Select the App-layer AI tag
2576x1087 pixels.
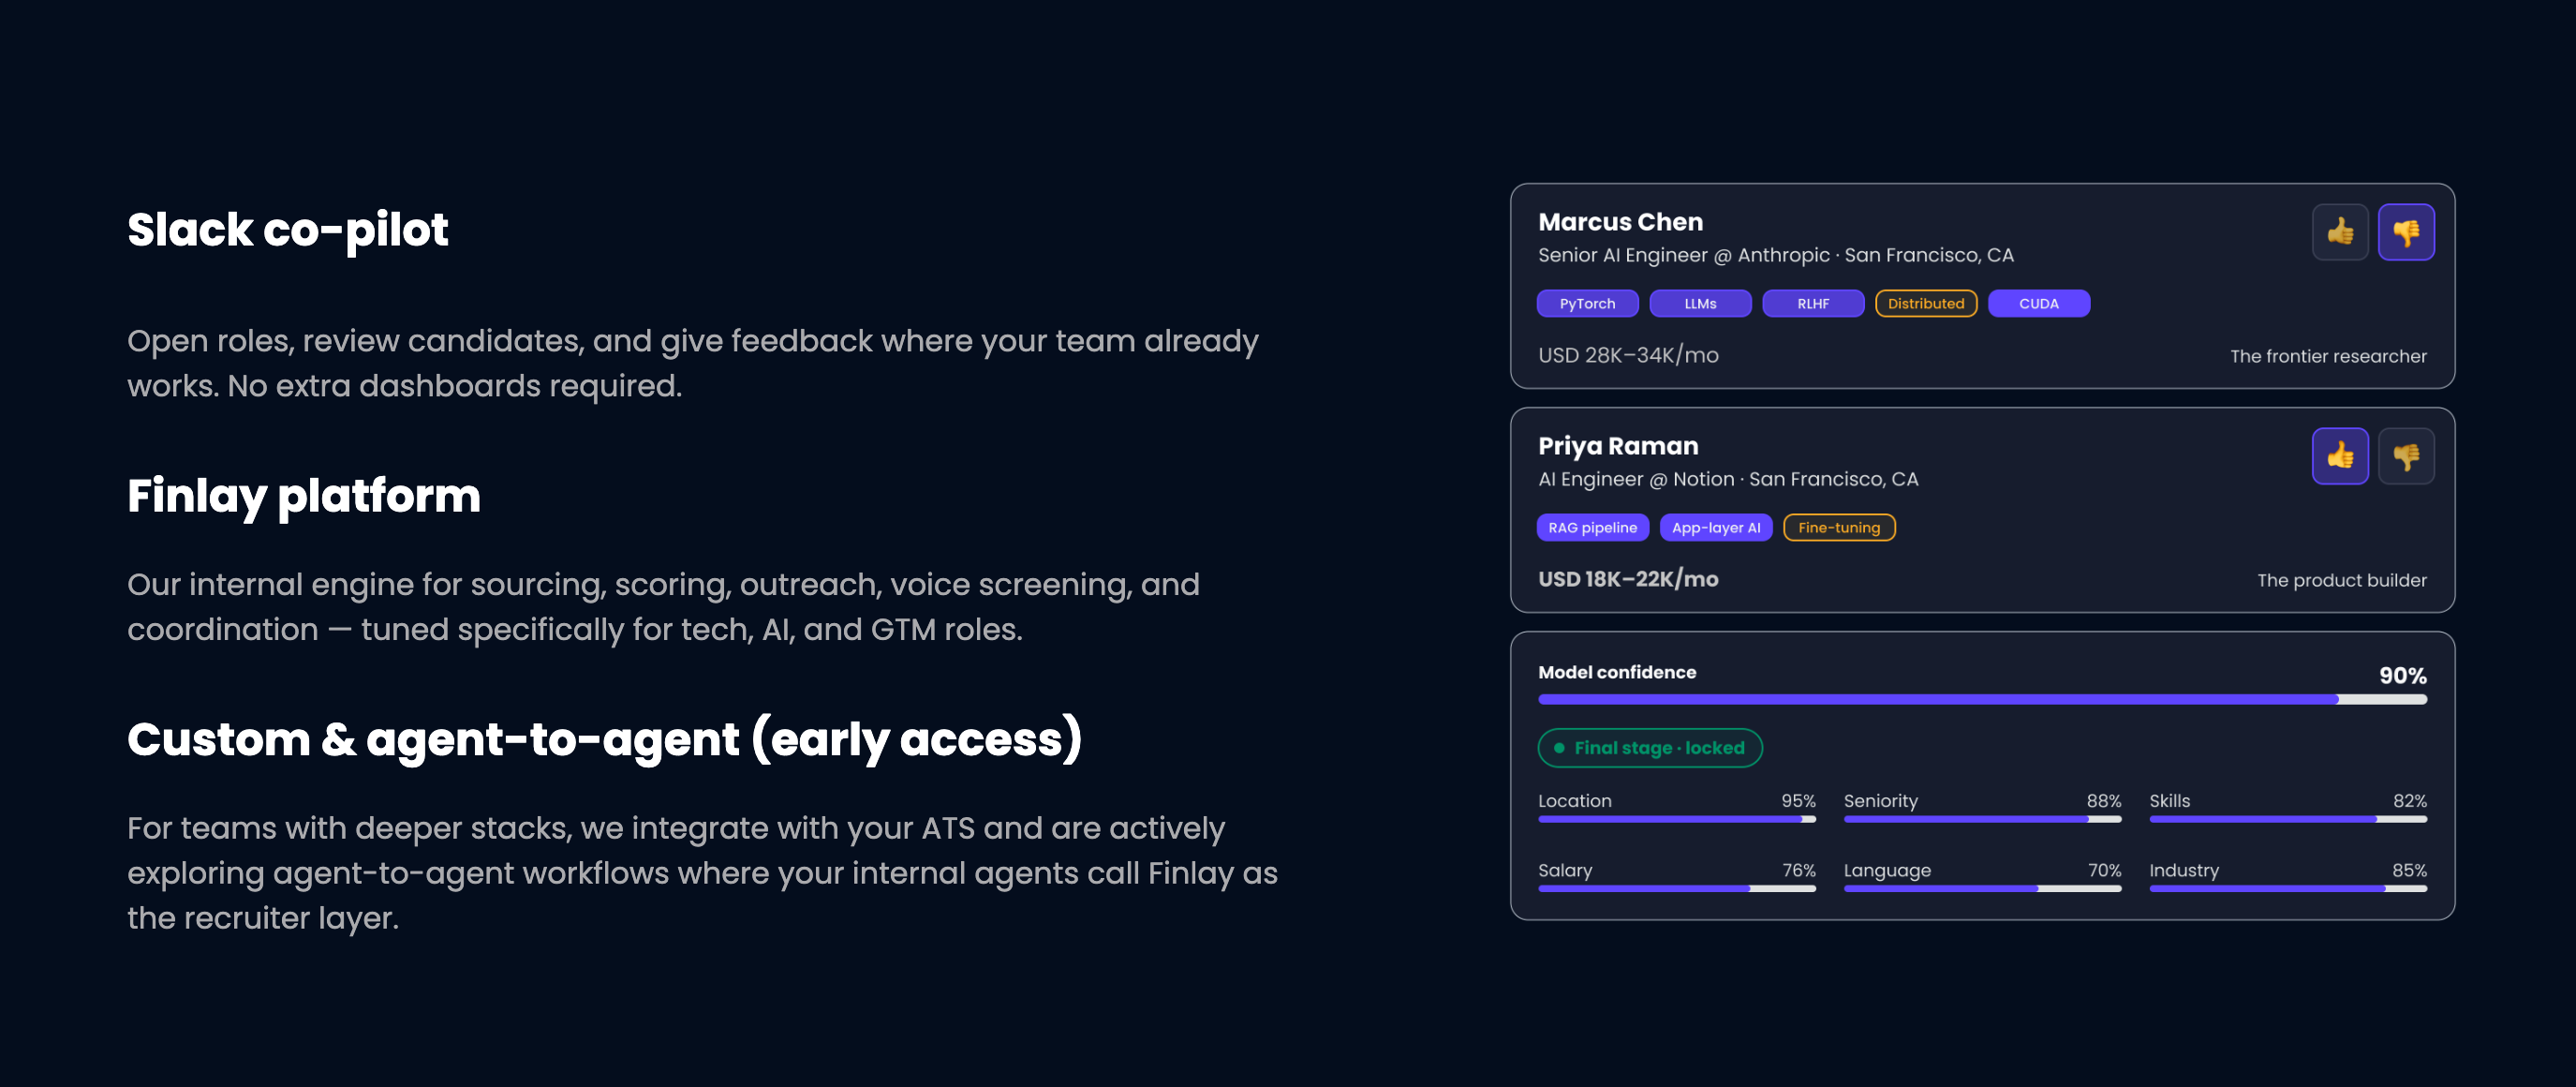pyautogui.click(x=1716, y=527)
